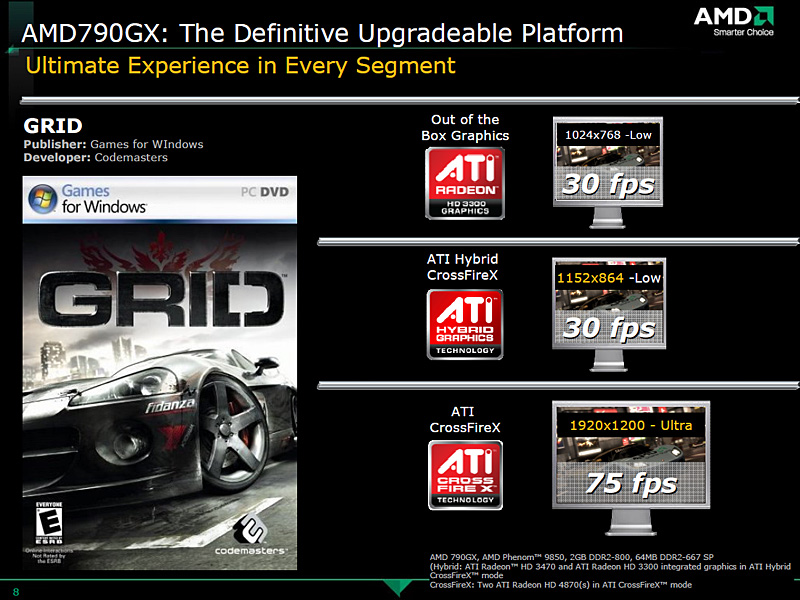Click the ESRB Everyone rating icon
This screenshot has height=600, width=800.
[49, 523]
